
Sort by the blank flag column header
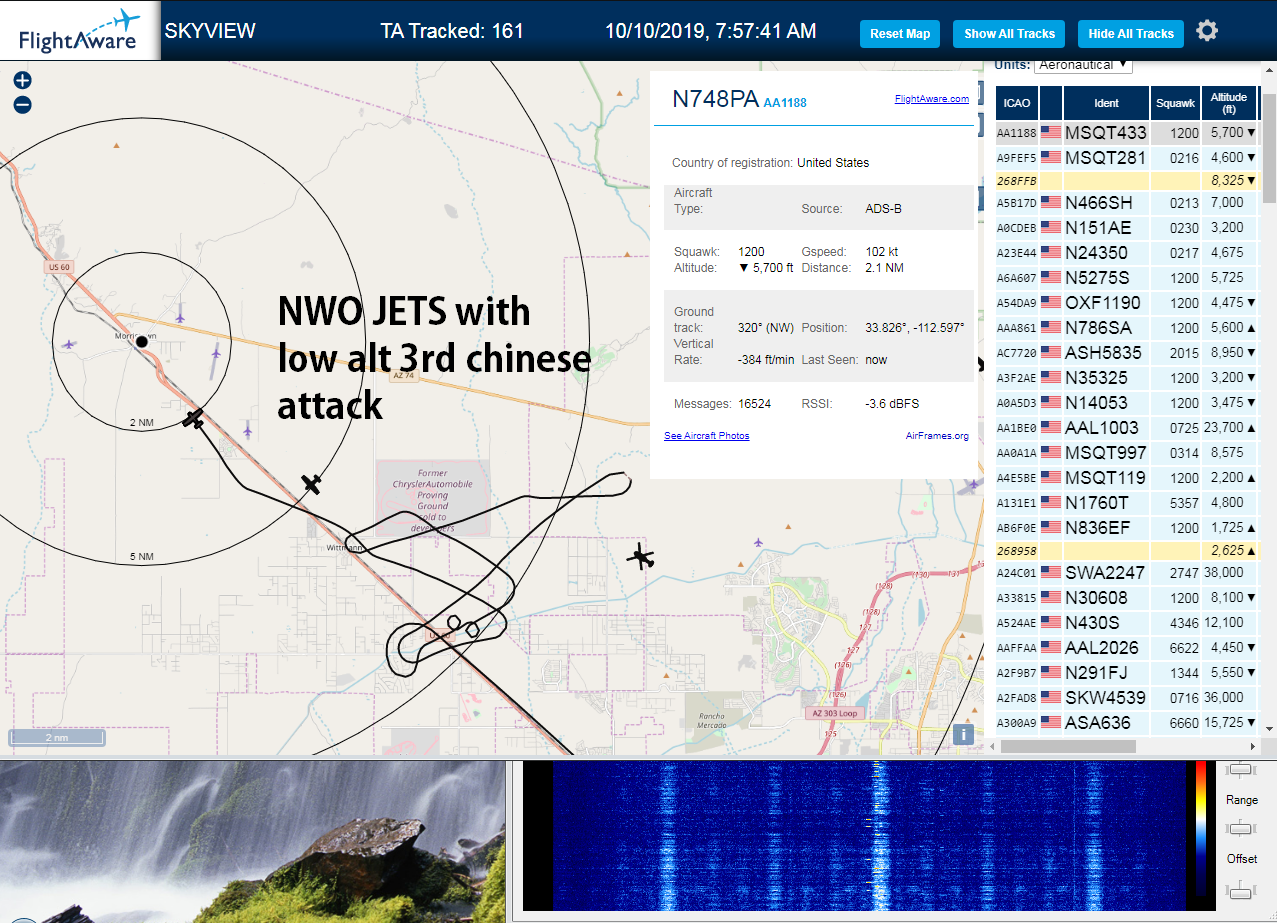1051,102
